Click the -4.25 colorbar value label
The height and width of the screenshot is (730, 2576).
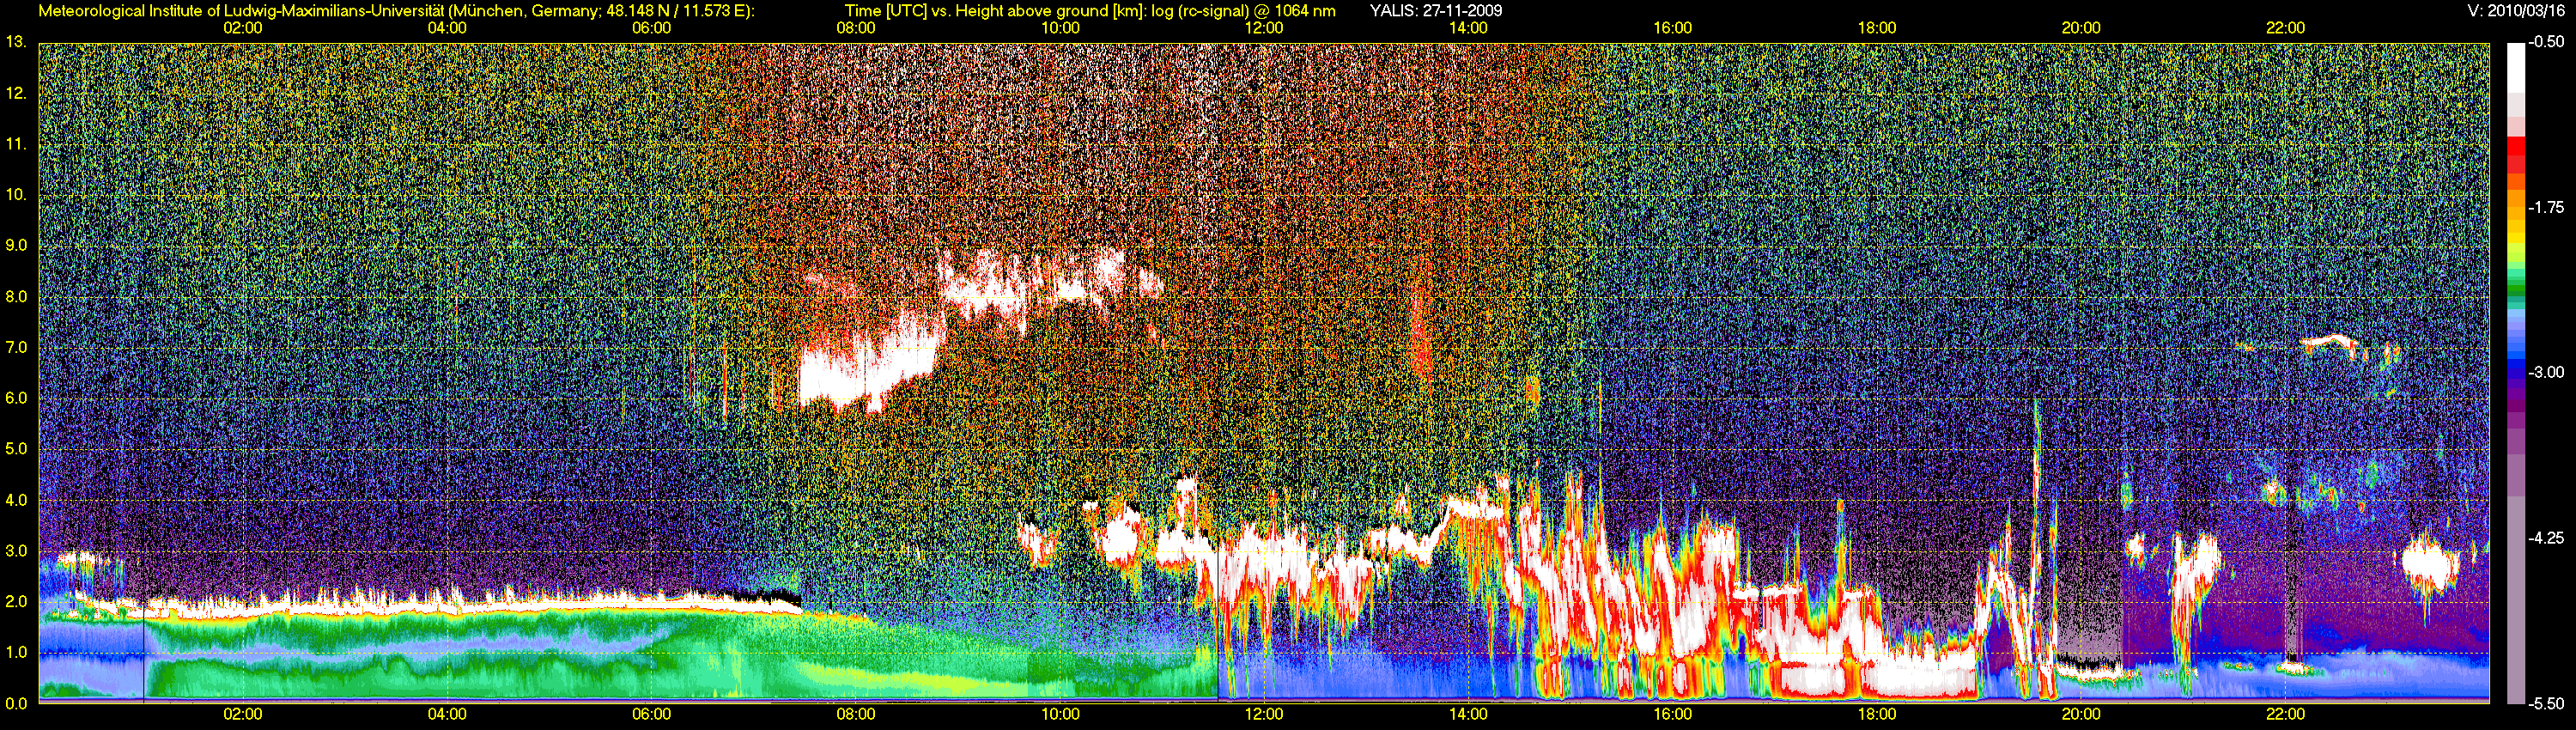pos(2547,538)
